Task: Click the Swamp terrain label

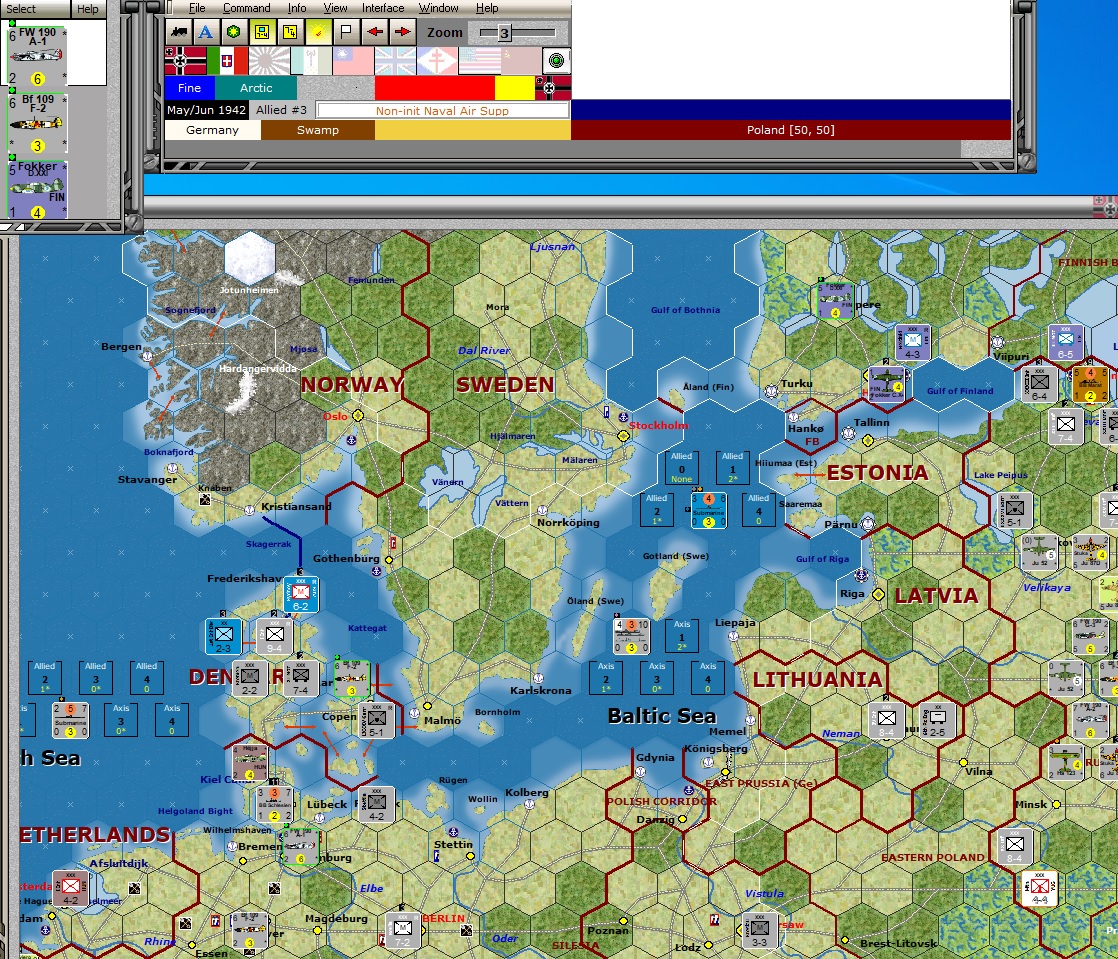Action: [x=318, y=130]
